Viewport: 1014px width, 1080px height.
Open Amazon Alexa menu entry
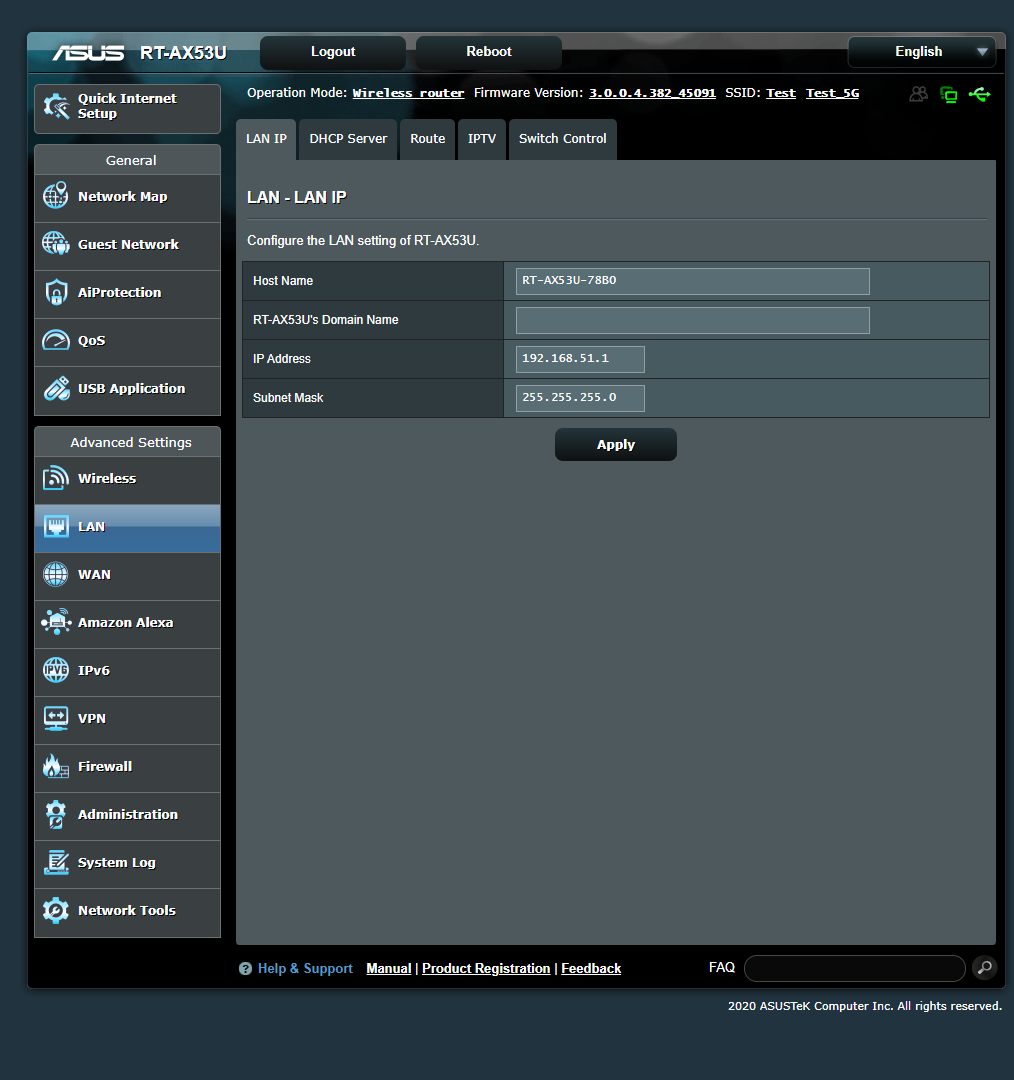click(127, 624)
